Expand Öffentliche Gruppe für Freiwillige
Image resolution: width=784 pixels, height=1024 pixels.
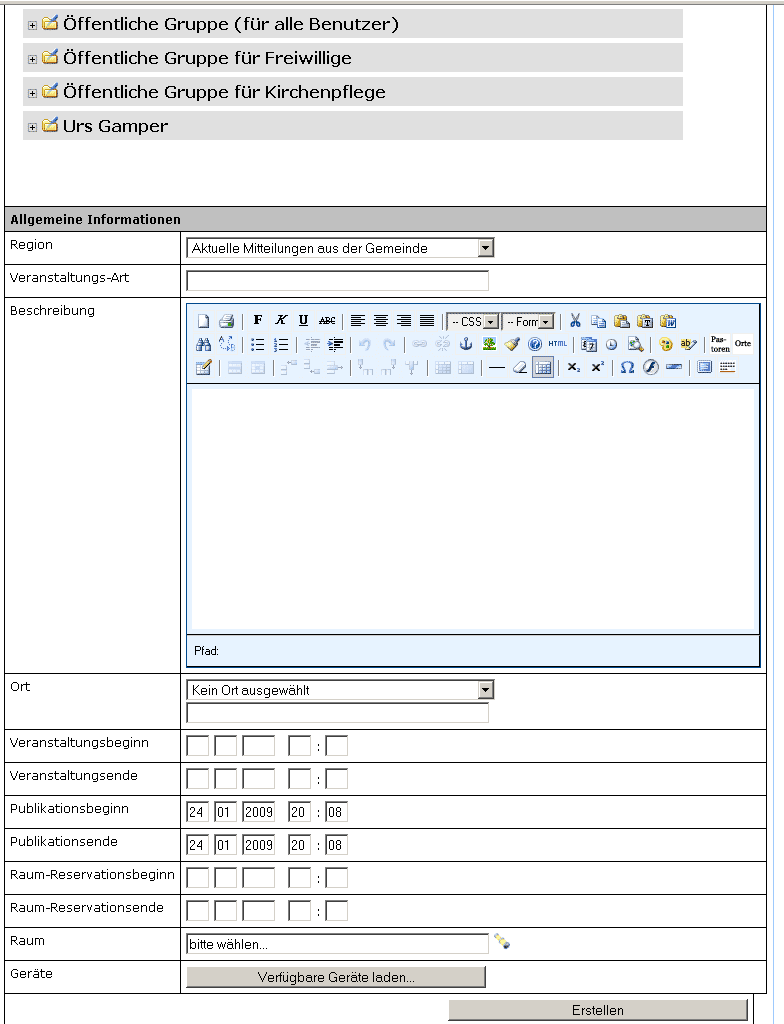point(32,59)
